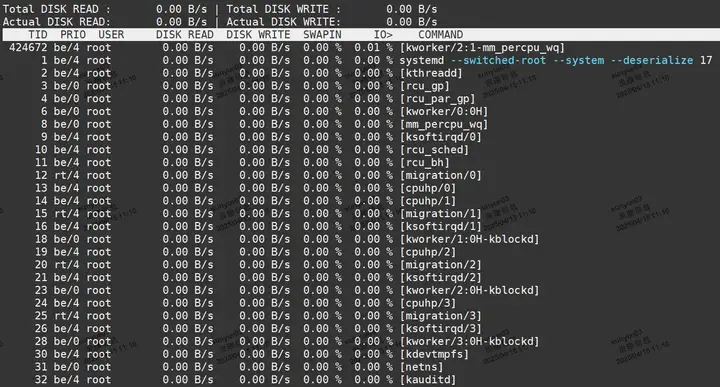Select the [rcu_sched] command

[434, 150]
